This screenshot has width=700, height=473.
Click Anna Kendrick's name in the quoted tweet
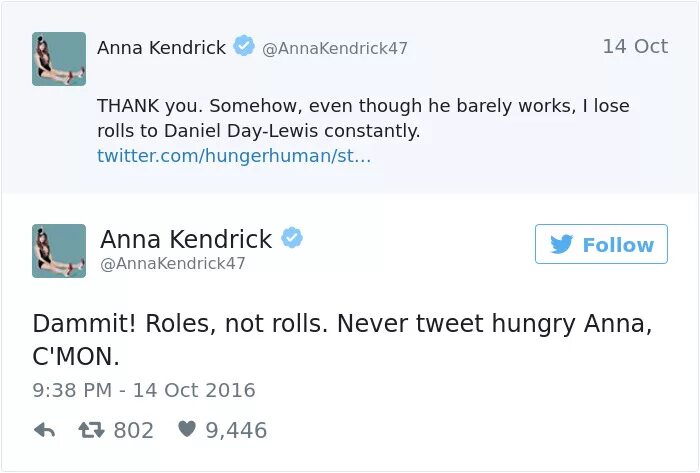coord(161,47)
